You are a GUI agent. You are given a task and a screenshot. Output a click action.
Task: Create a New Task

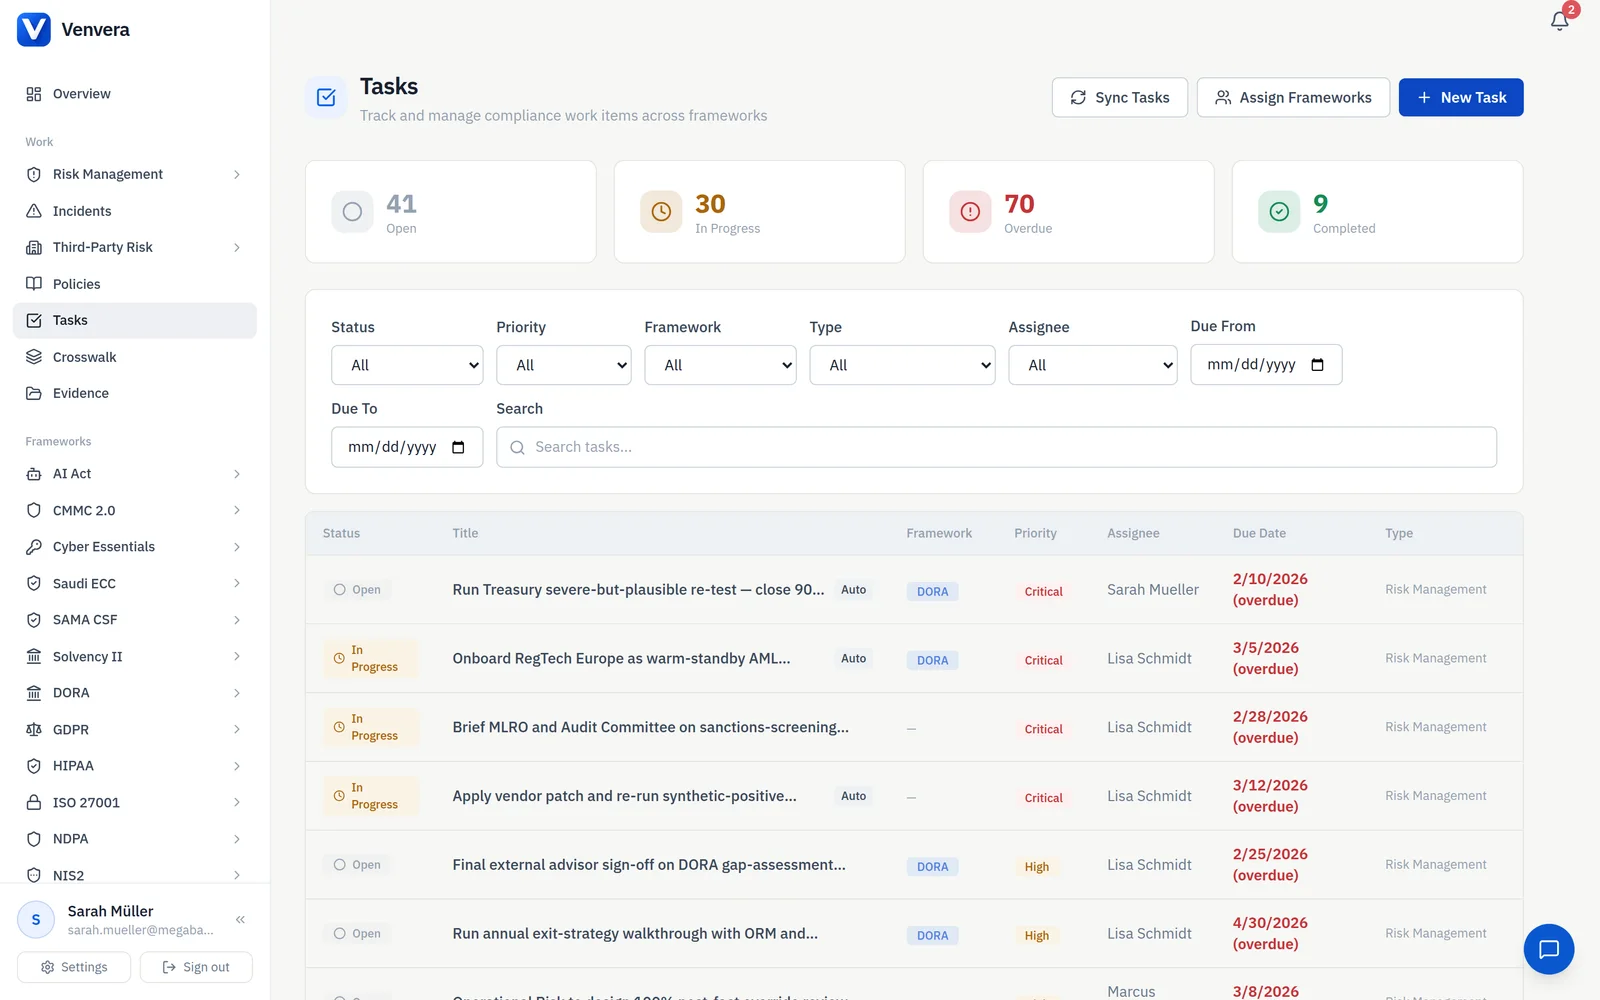[1461, 97]
